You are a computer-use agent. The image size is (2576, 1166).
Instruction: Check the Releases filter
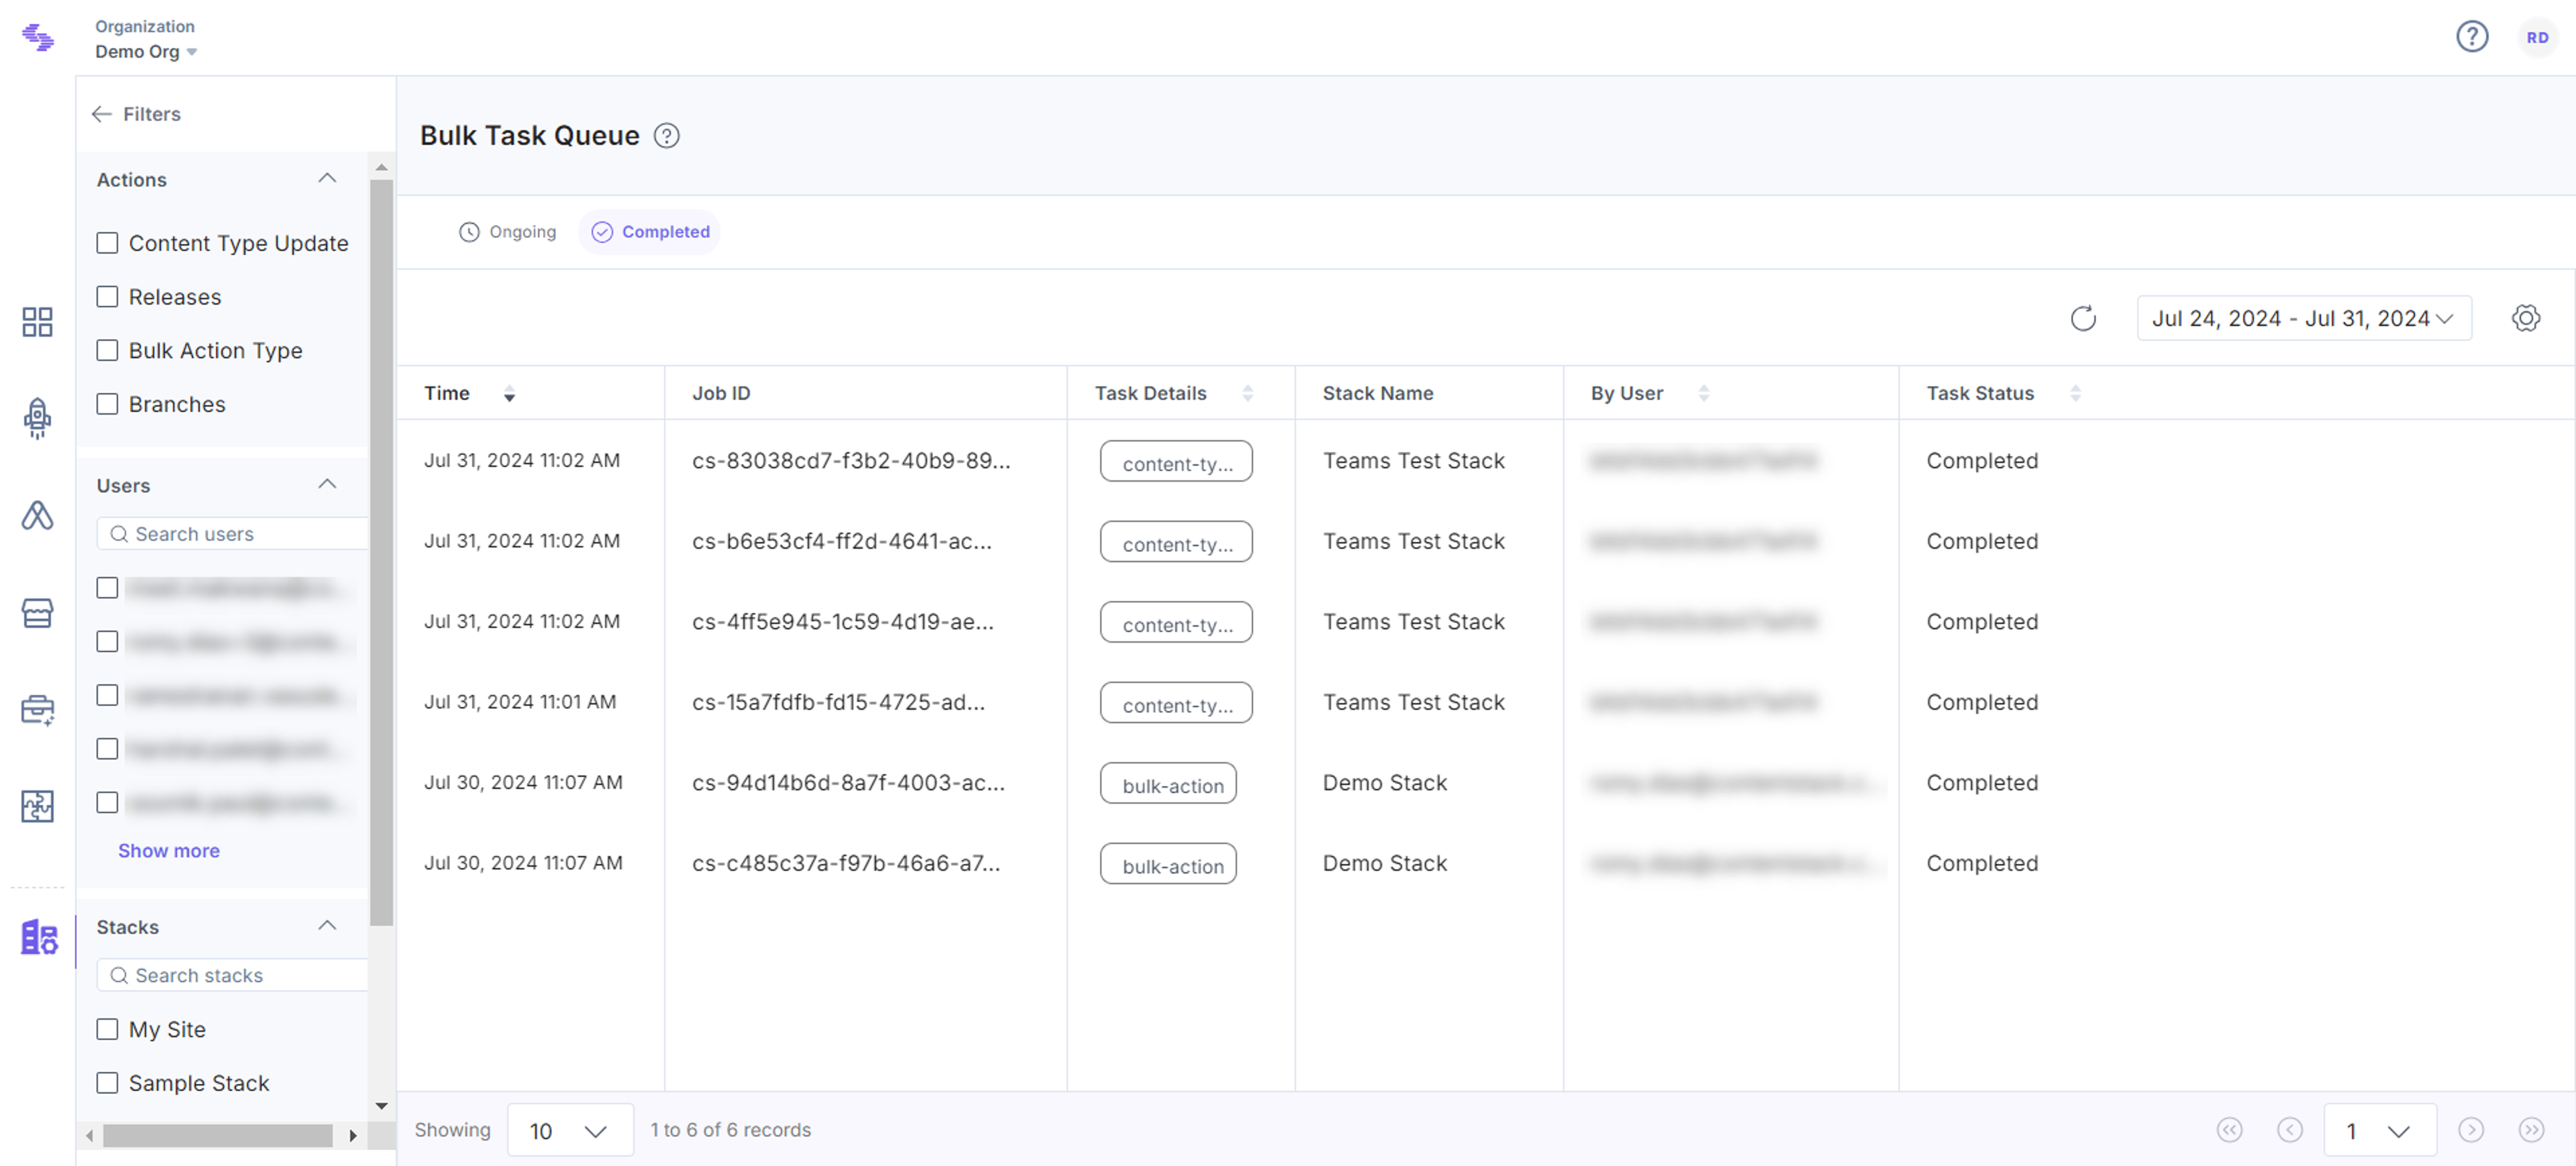click(x=107, y=297)
